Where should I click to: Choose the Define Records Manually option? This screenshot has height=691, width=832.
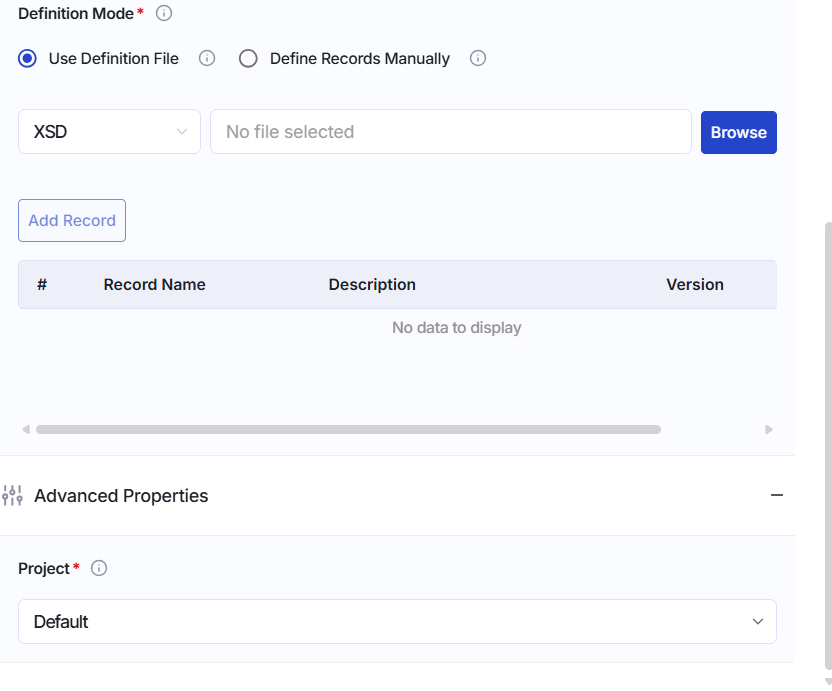coord(248,58)
